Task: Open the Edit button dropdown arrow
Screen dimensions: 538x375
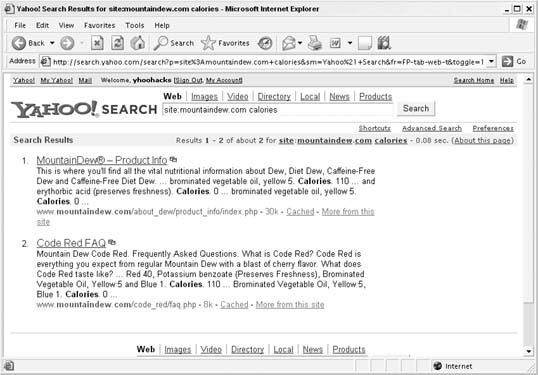Action: (350, 43)
